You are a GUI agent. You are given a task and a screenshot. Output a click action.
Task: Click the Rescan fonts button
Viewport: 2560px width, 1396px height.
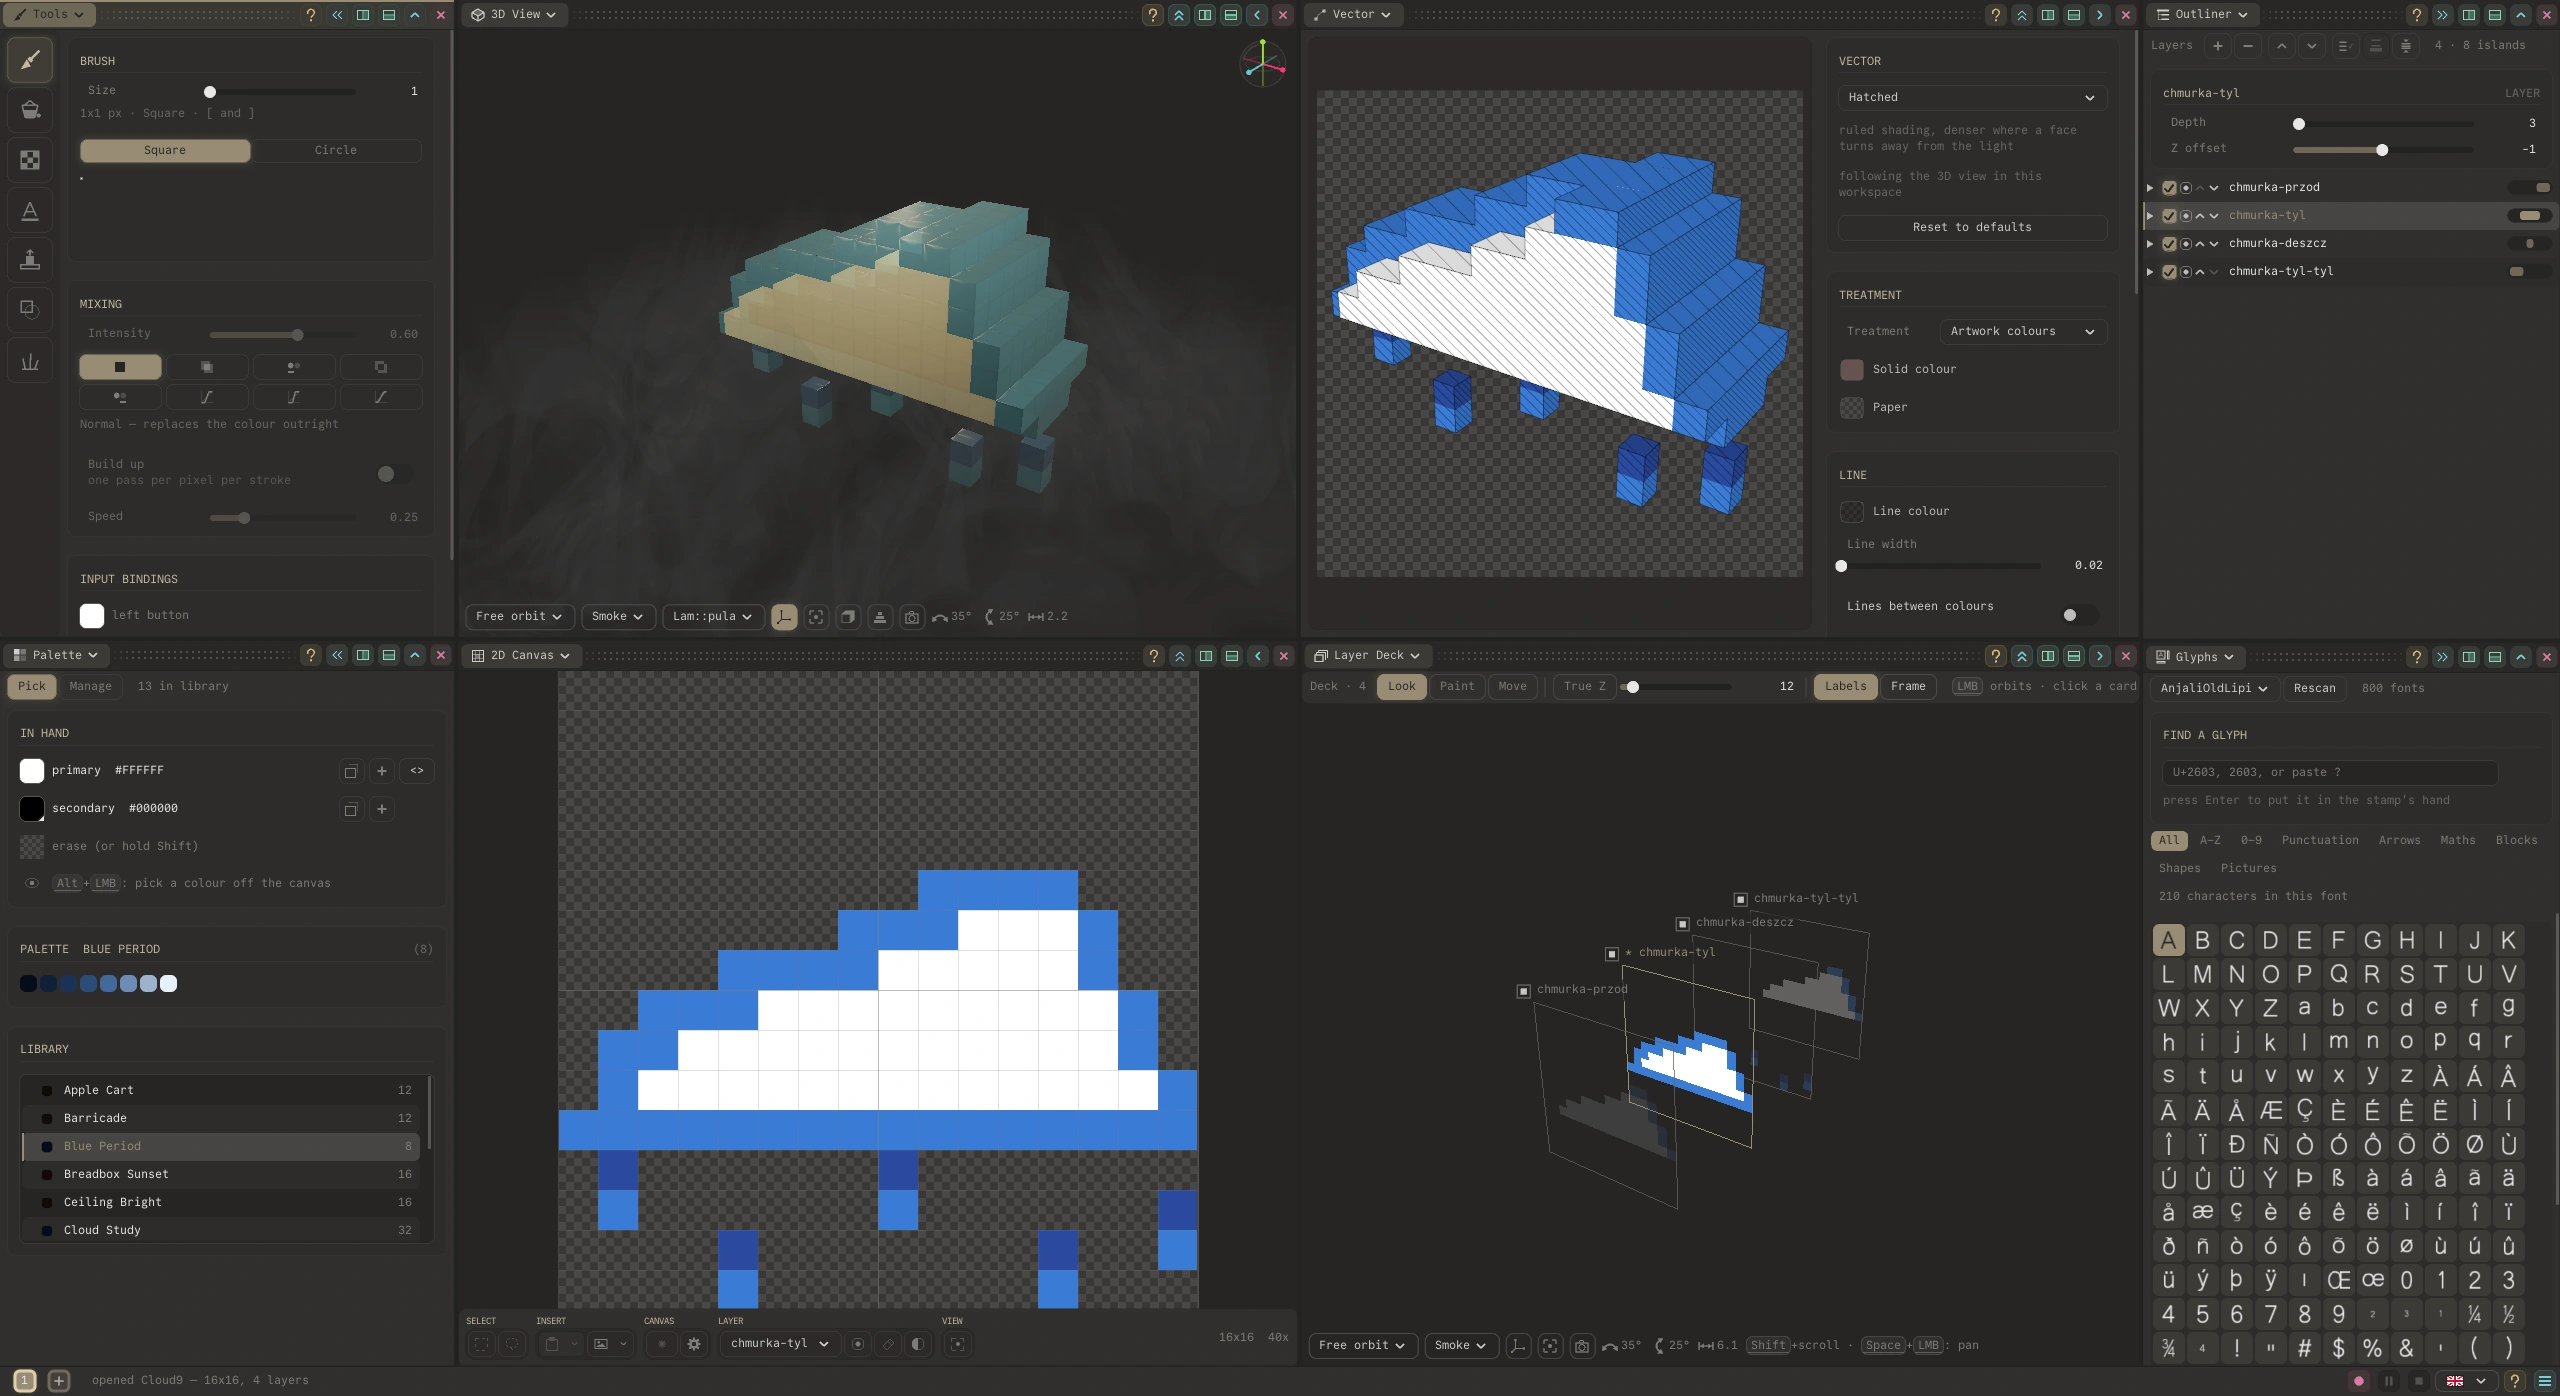pos(2315,688)
